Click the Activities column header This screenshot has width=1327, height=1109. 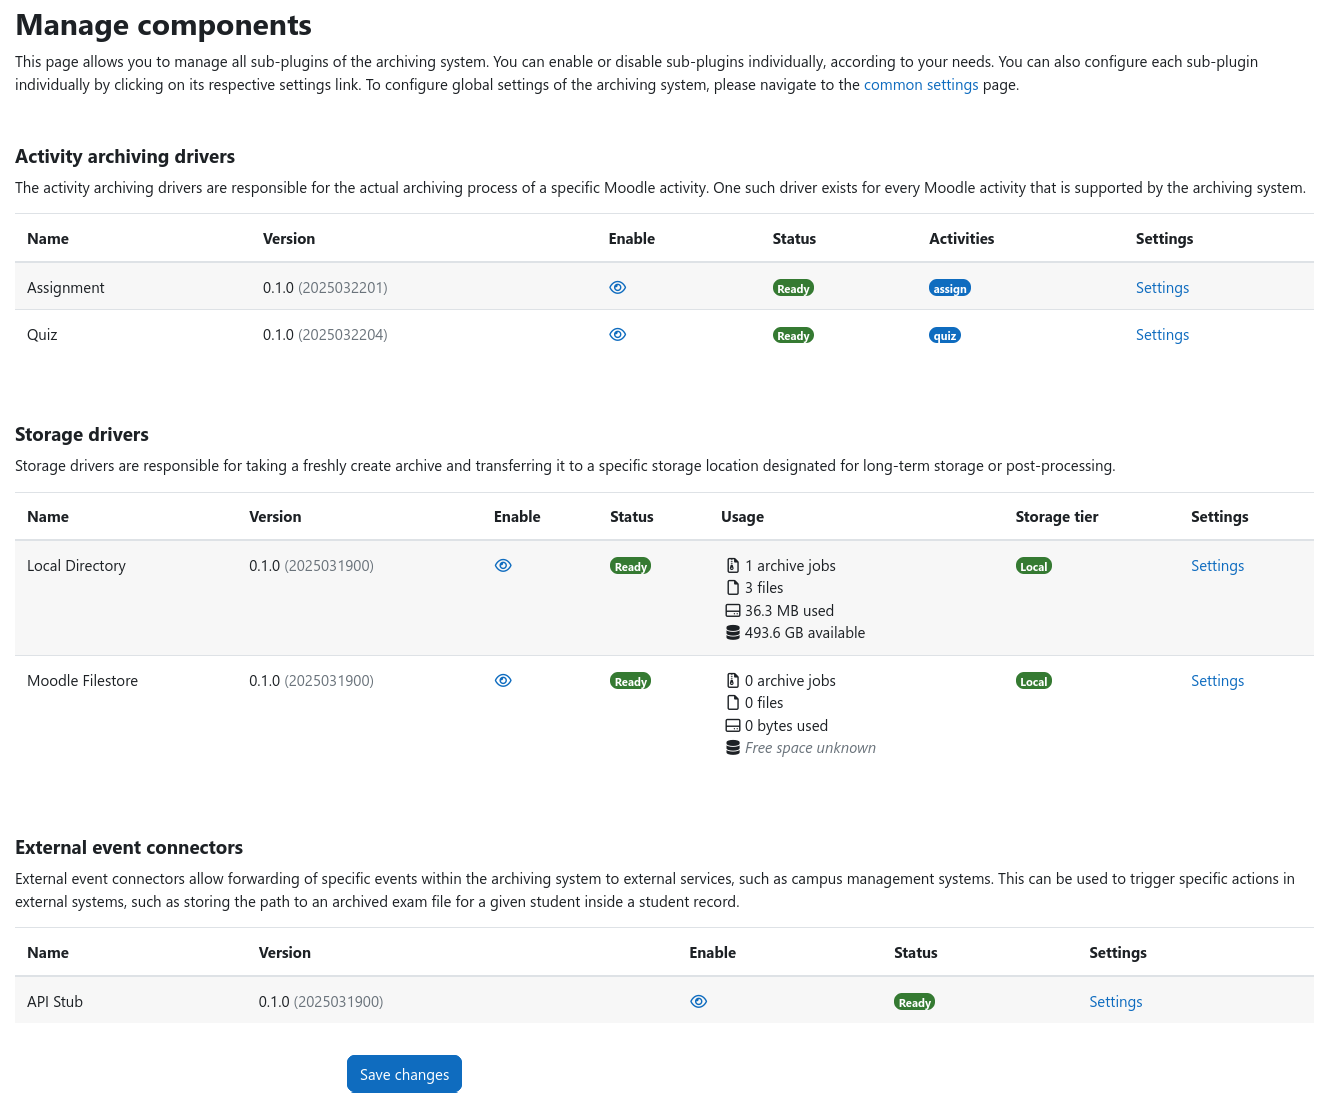(961, 239)
